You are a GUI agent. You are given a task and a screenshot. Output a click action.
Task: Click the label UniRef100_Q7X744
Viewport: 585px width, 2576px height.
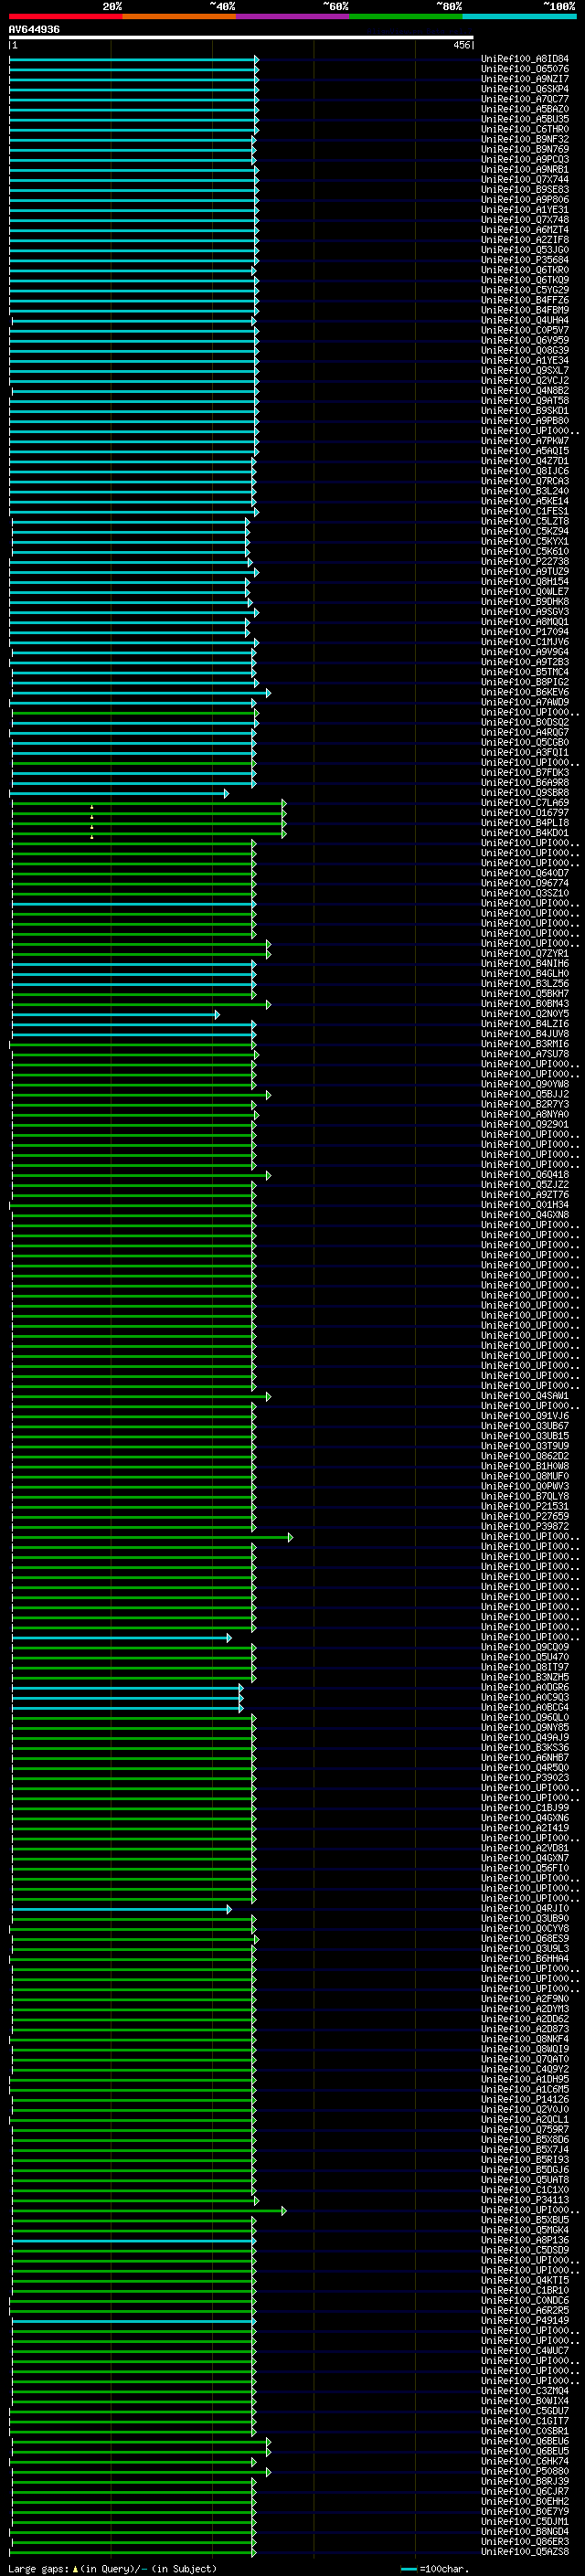coord(525,179)
